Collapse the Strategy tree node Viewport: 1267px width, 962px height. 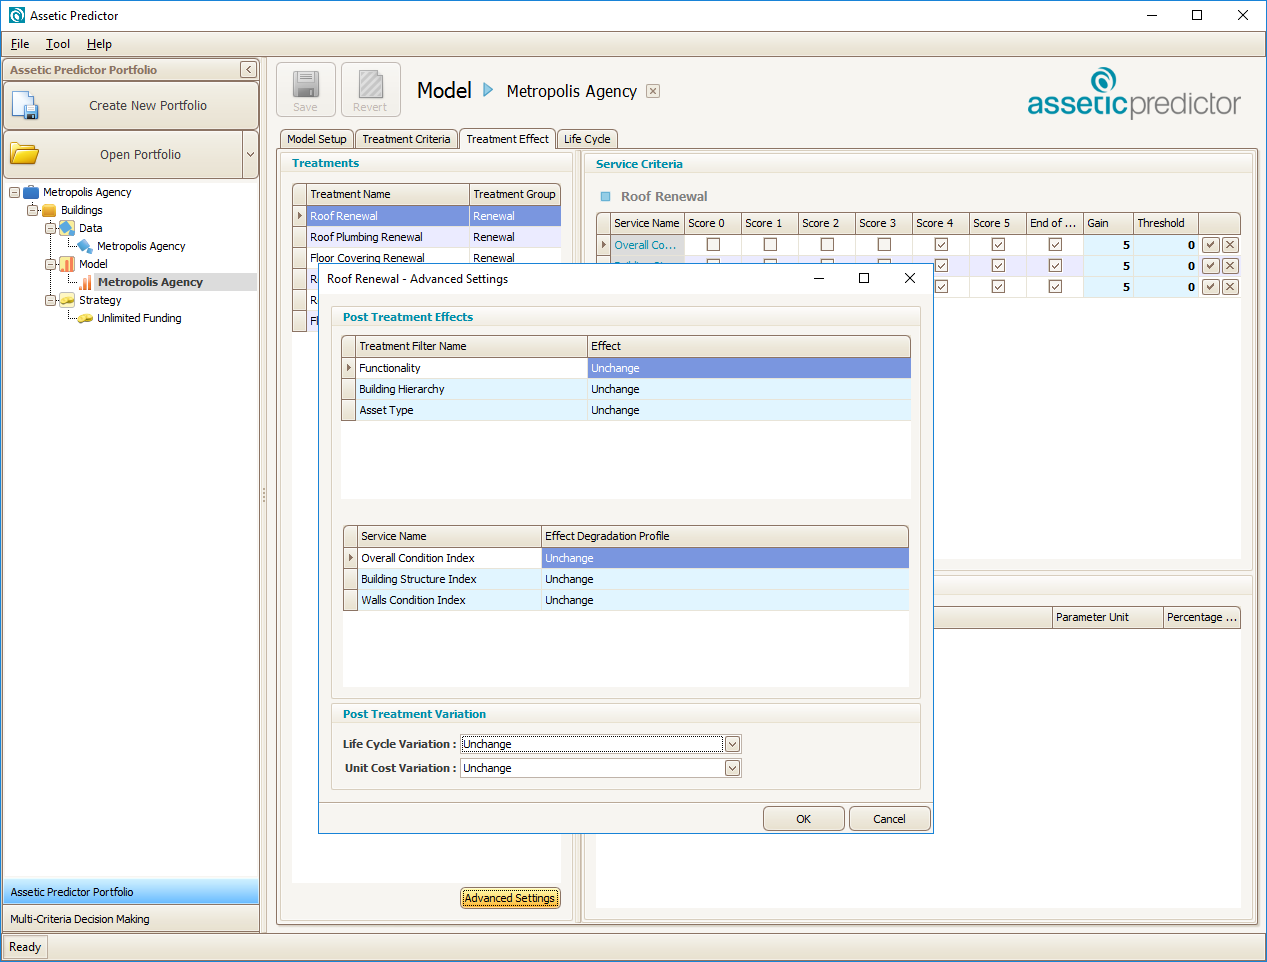coord(50,300)
